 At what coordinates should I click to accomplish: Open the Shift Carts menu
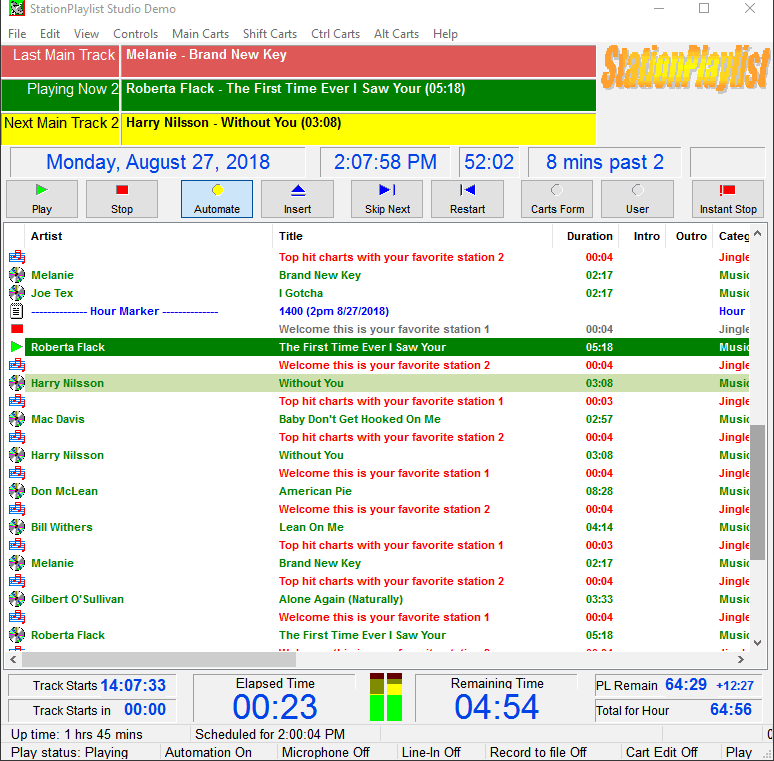tap(270, 34)
